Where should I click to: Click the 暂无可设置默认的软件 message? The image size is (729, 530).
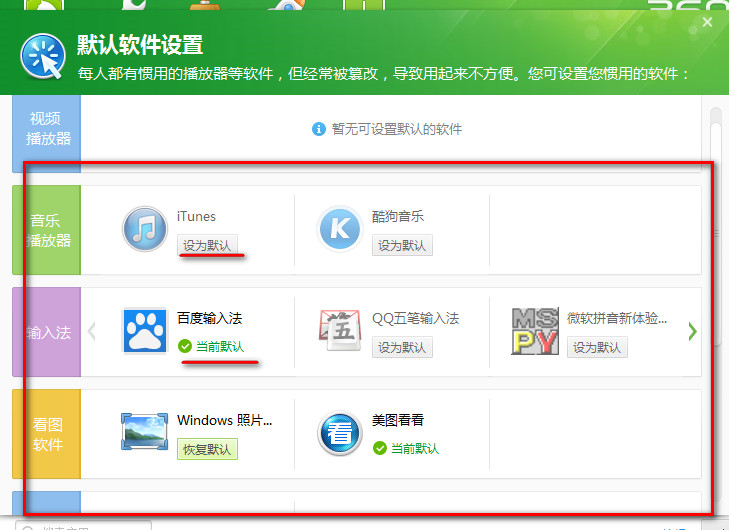coord(397,129)
